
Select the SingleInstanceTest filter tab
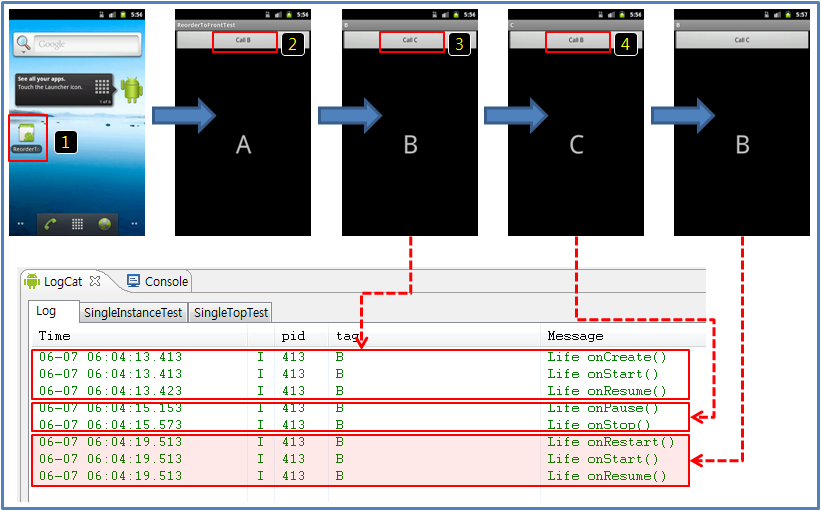tap(133, 313)
